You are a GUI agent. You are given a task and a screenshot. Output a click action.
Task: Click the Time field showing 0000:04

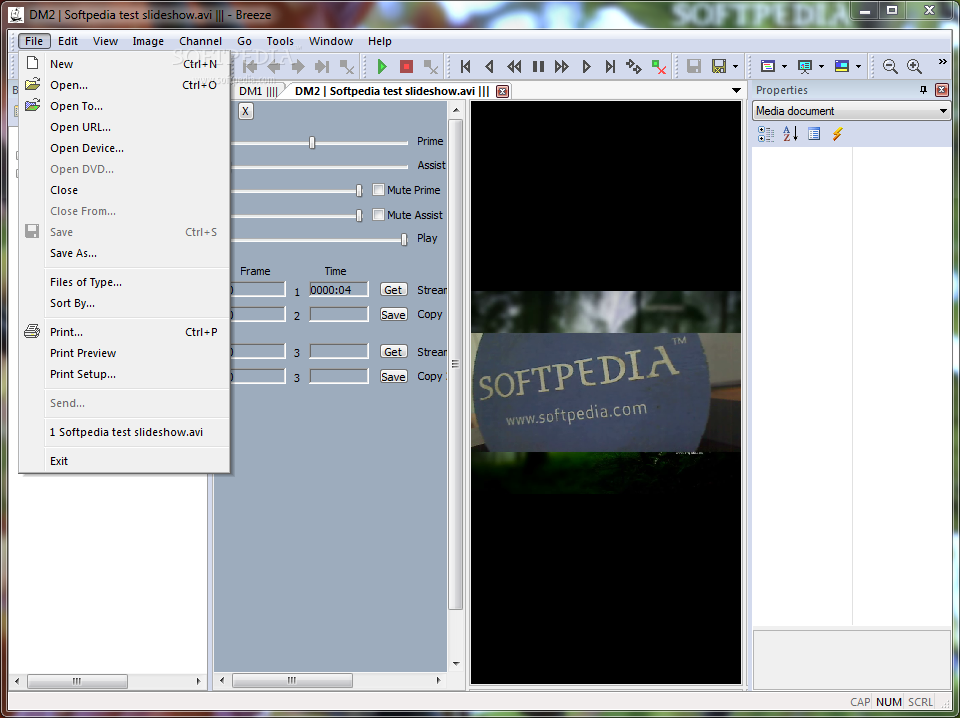coord(339,290)
